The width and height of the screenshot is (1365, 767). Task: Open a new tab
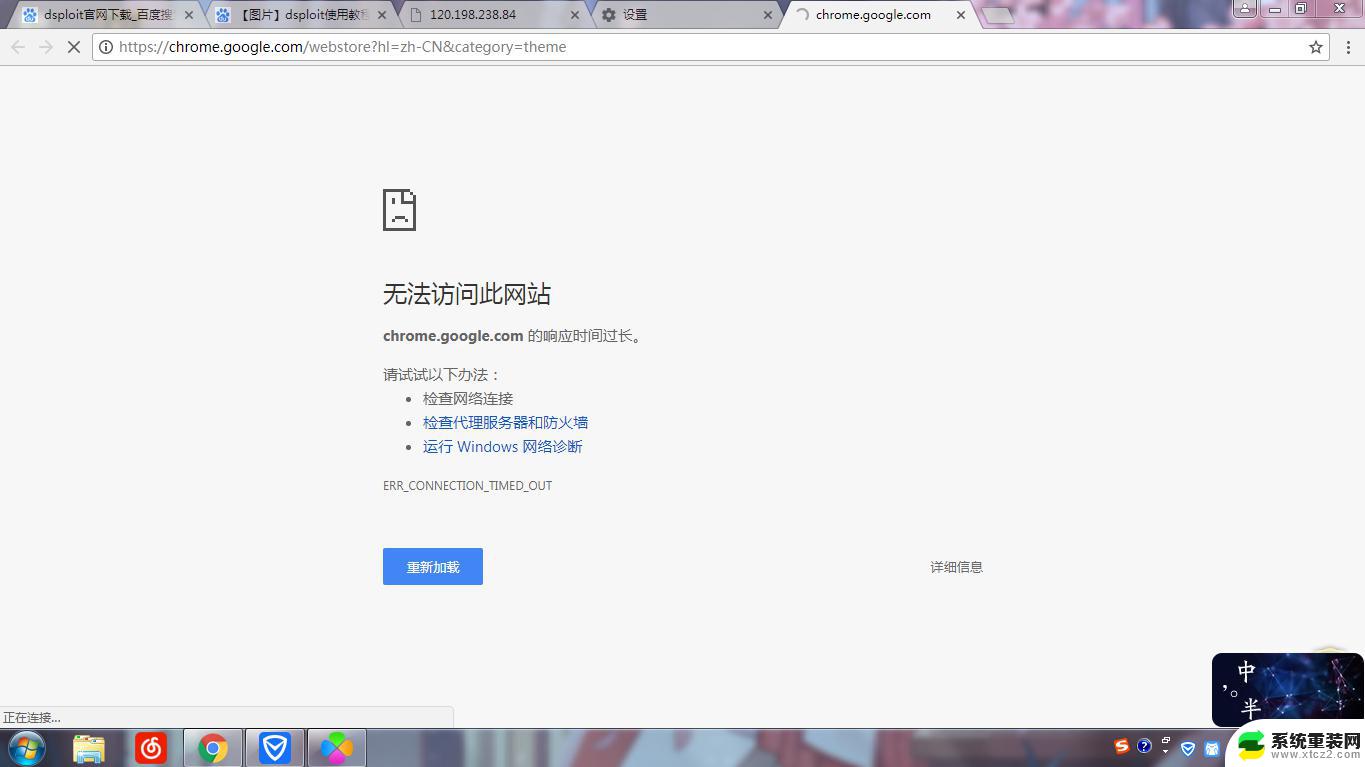997,16
